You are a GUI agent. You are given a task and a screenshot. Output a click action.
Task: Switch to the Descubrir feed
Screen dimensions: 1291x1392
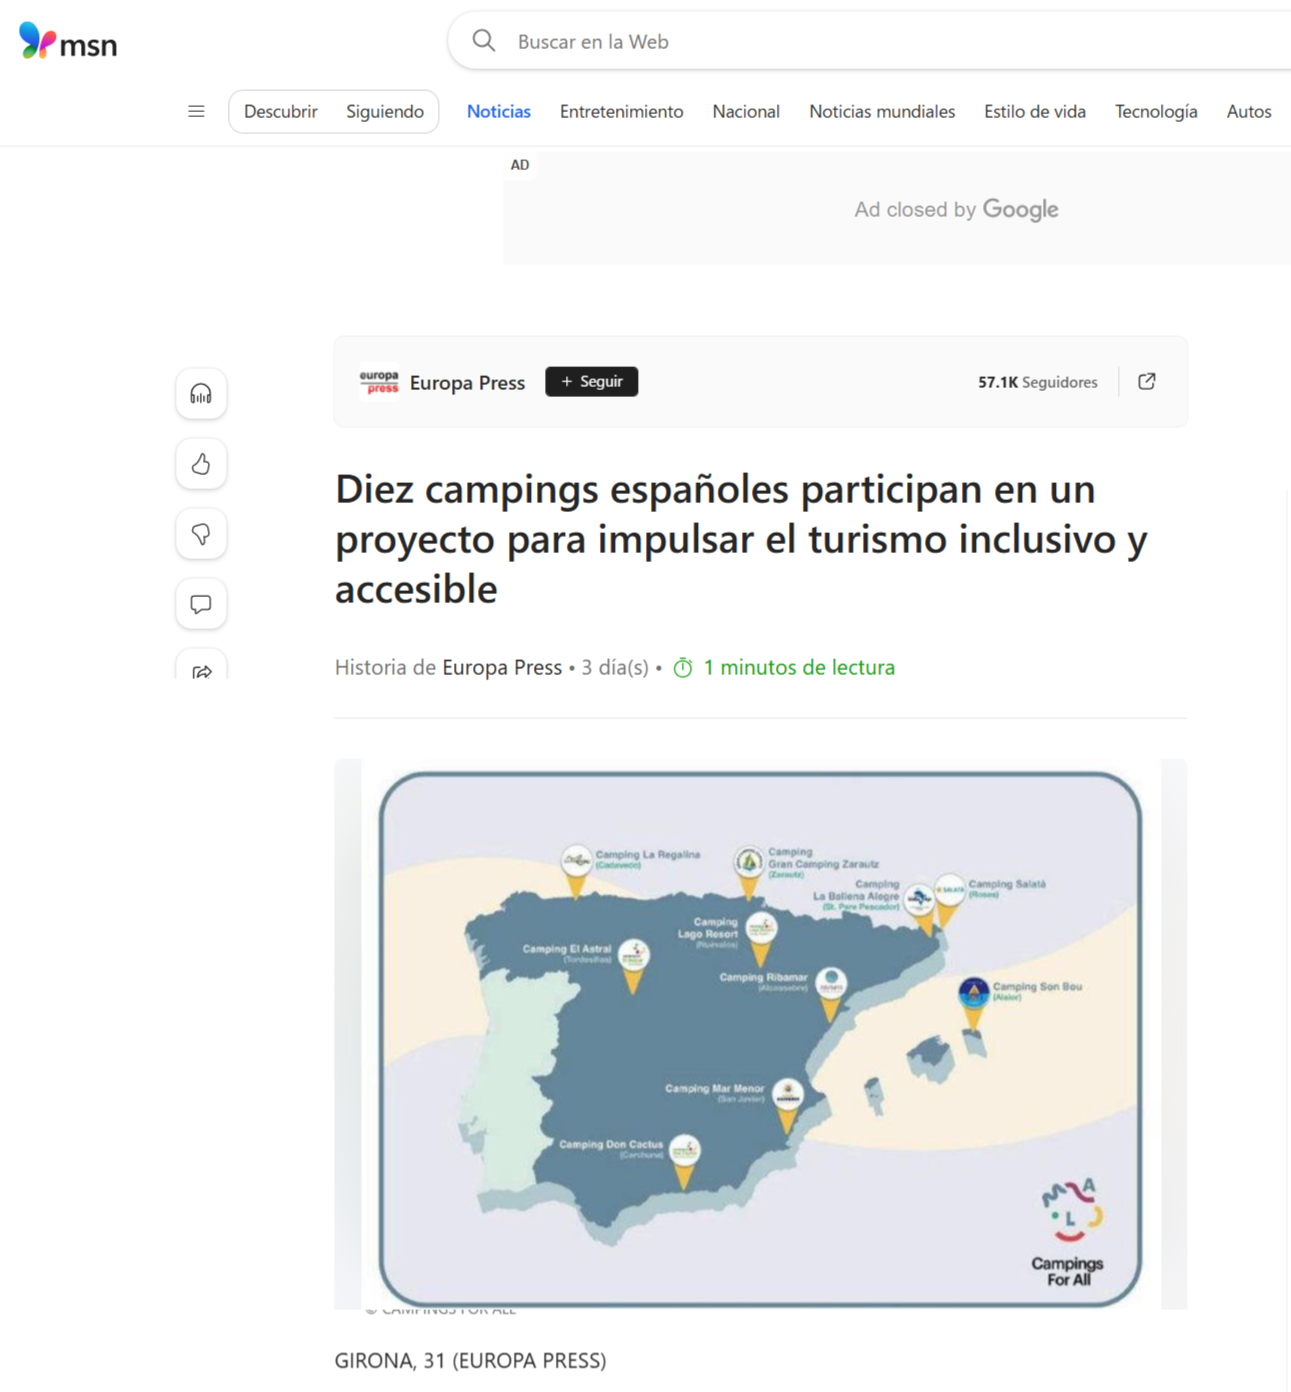point(280,112)
